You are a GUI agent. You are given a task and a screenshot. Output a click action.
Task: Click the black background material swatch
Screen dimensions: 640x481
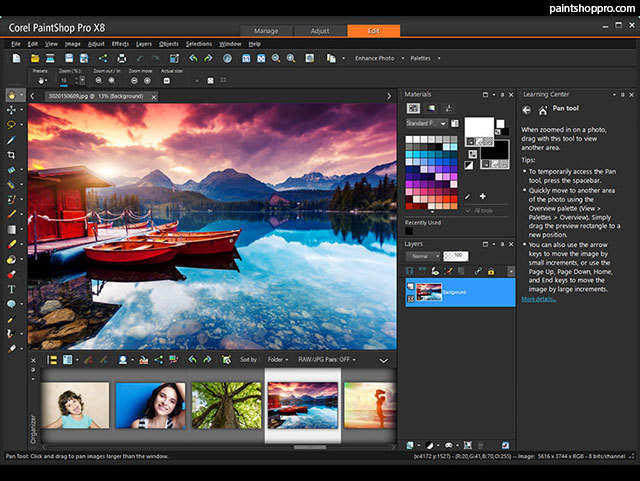click(495, 150)
